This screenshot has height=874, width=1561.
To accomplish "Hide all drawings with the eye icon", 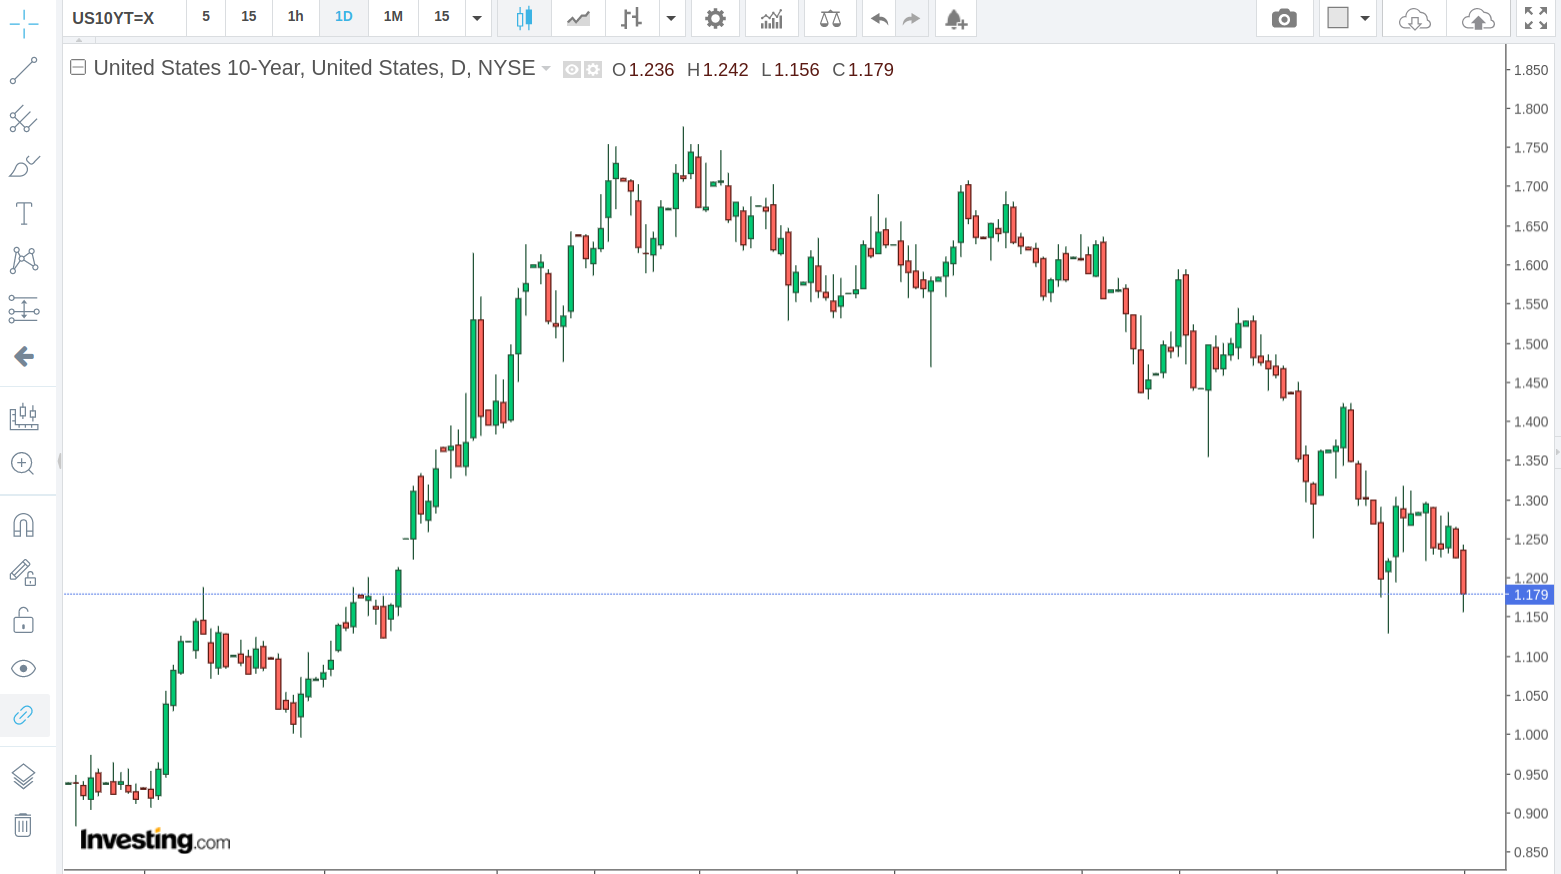I will (x=24, y=668).
